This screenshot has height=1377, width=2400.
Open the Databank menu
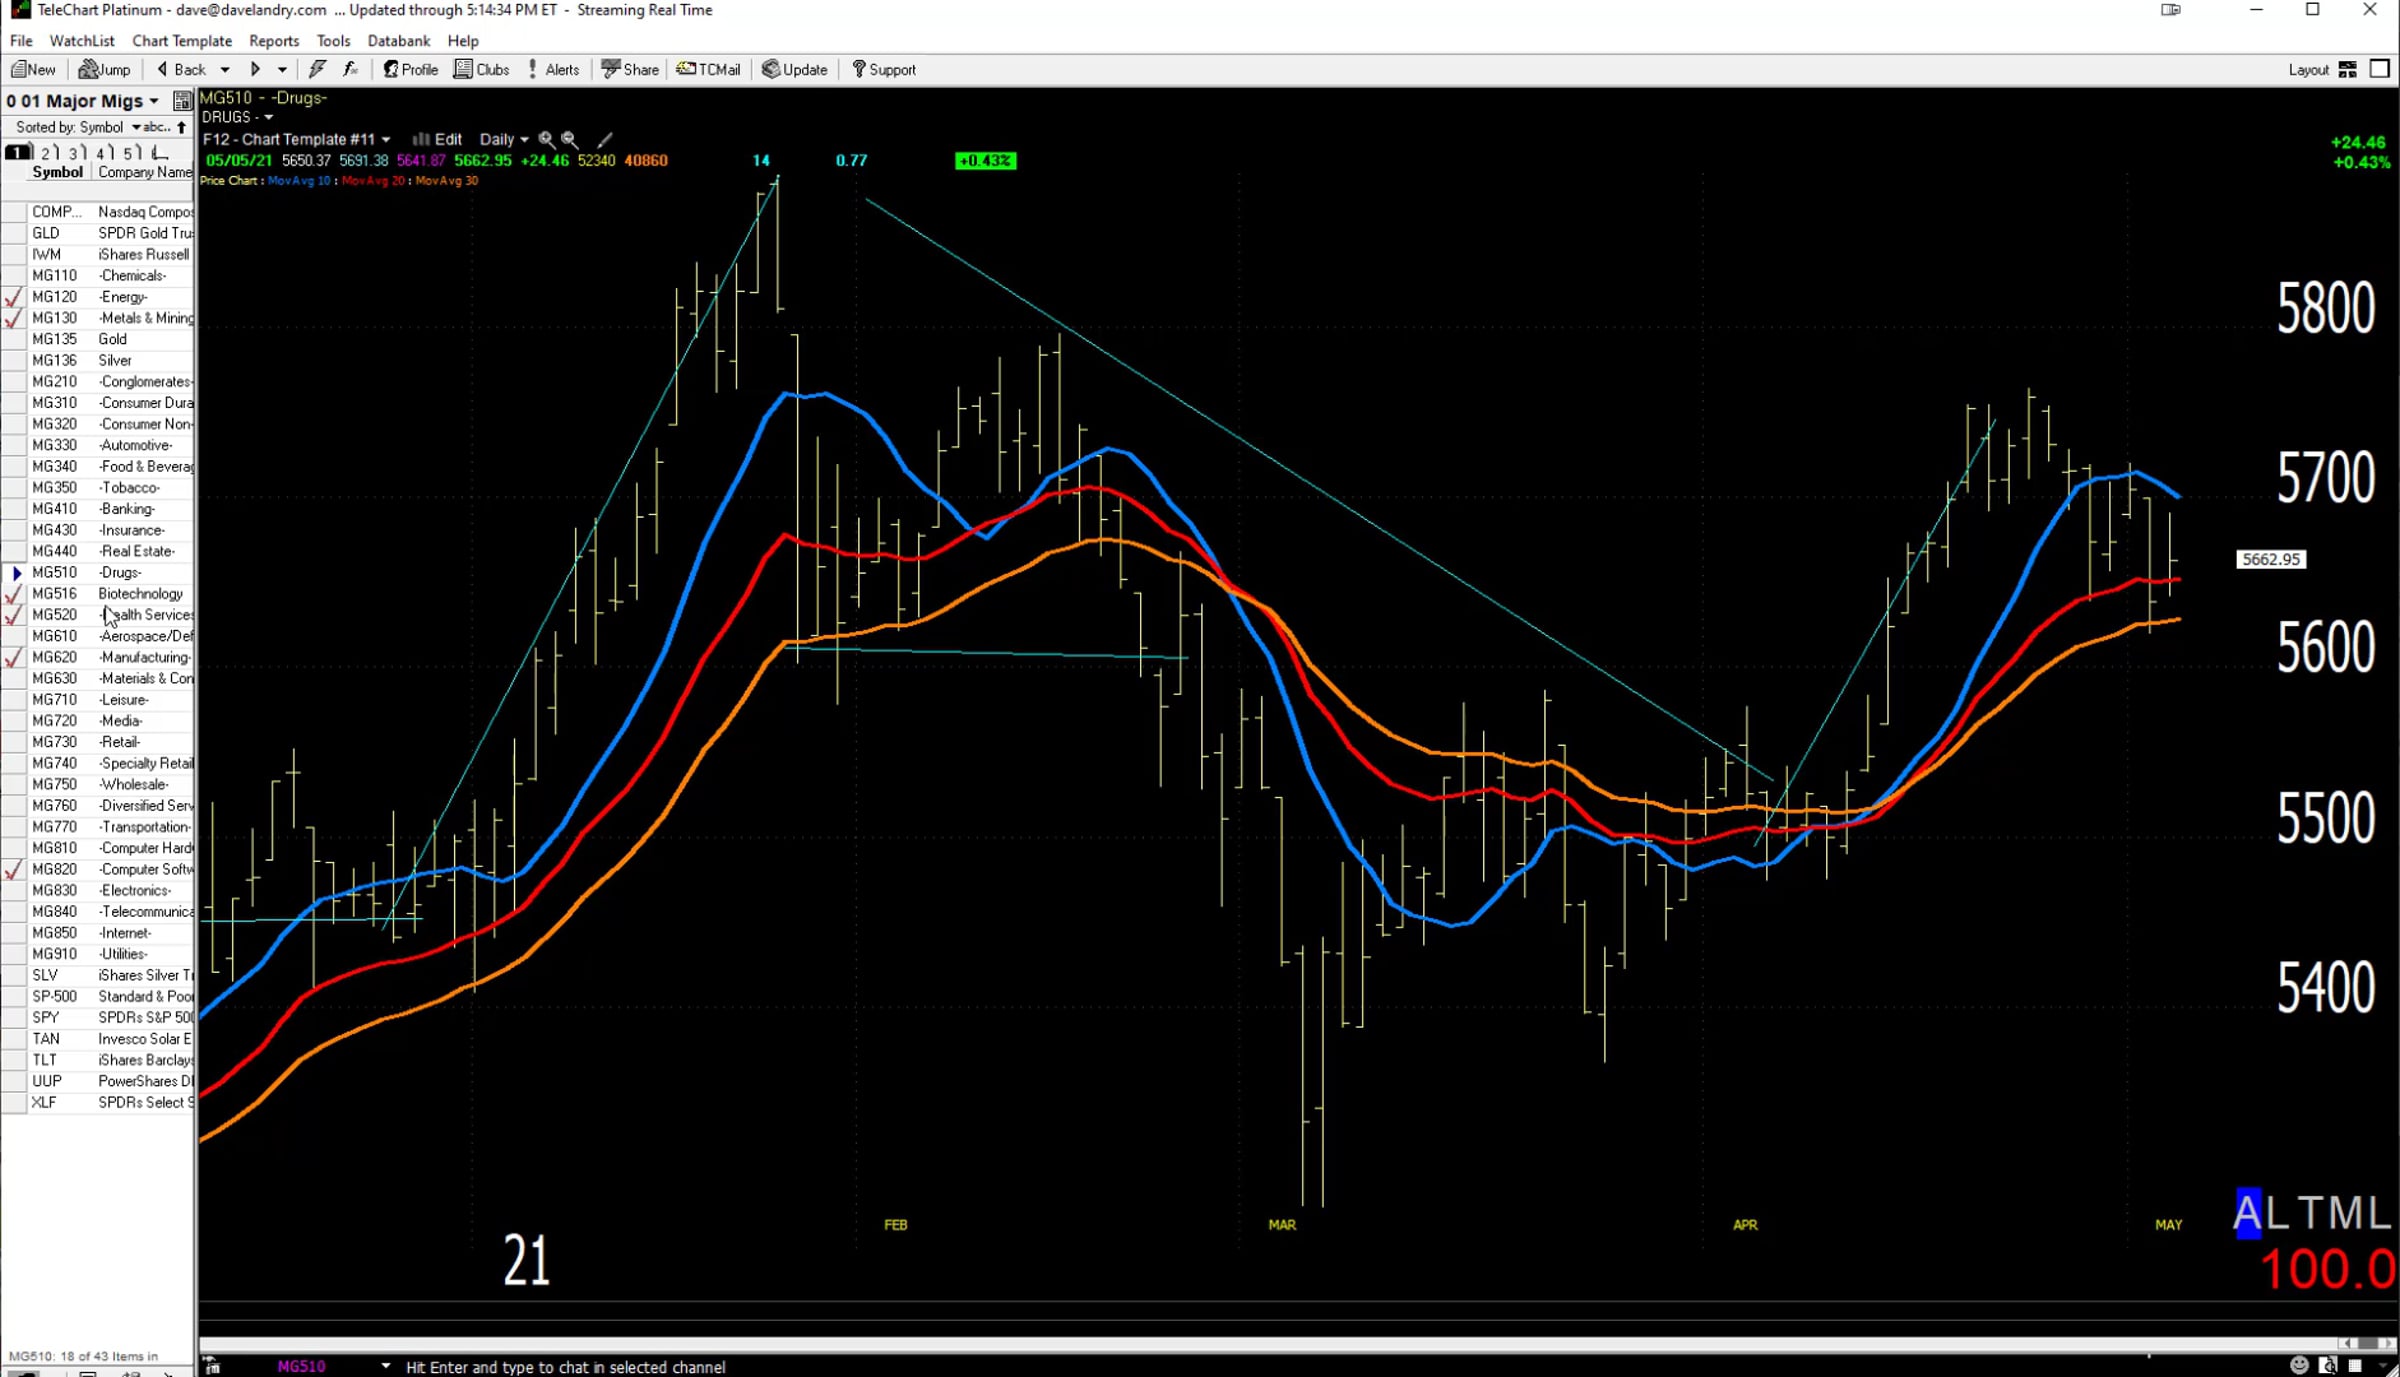click(x=398, y=40)
